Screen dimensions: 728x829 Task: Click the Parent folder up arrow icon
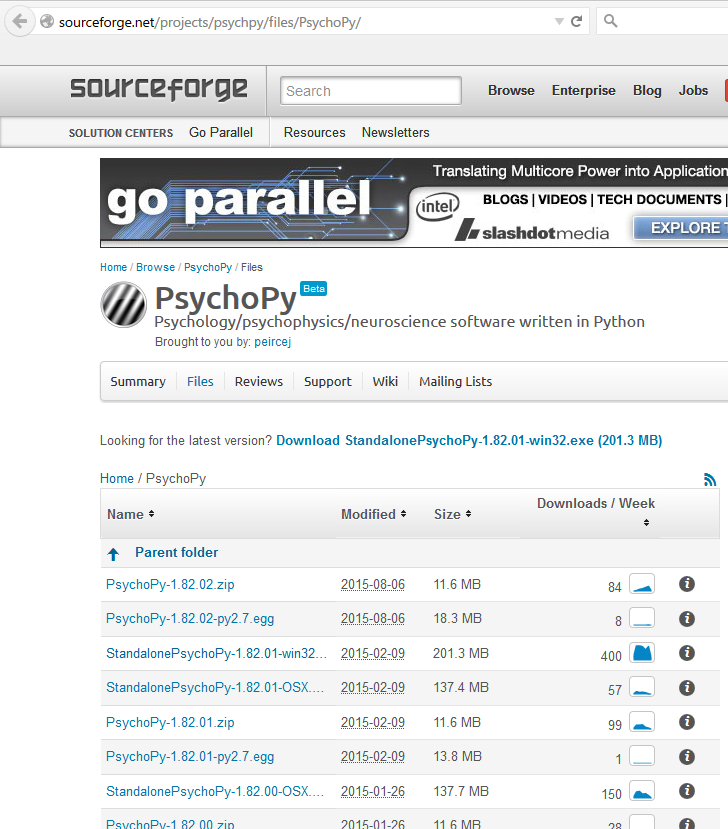[113, 554]
